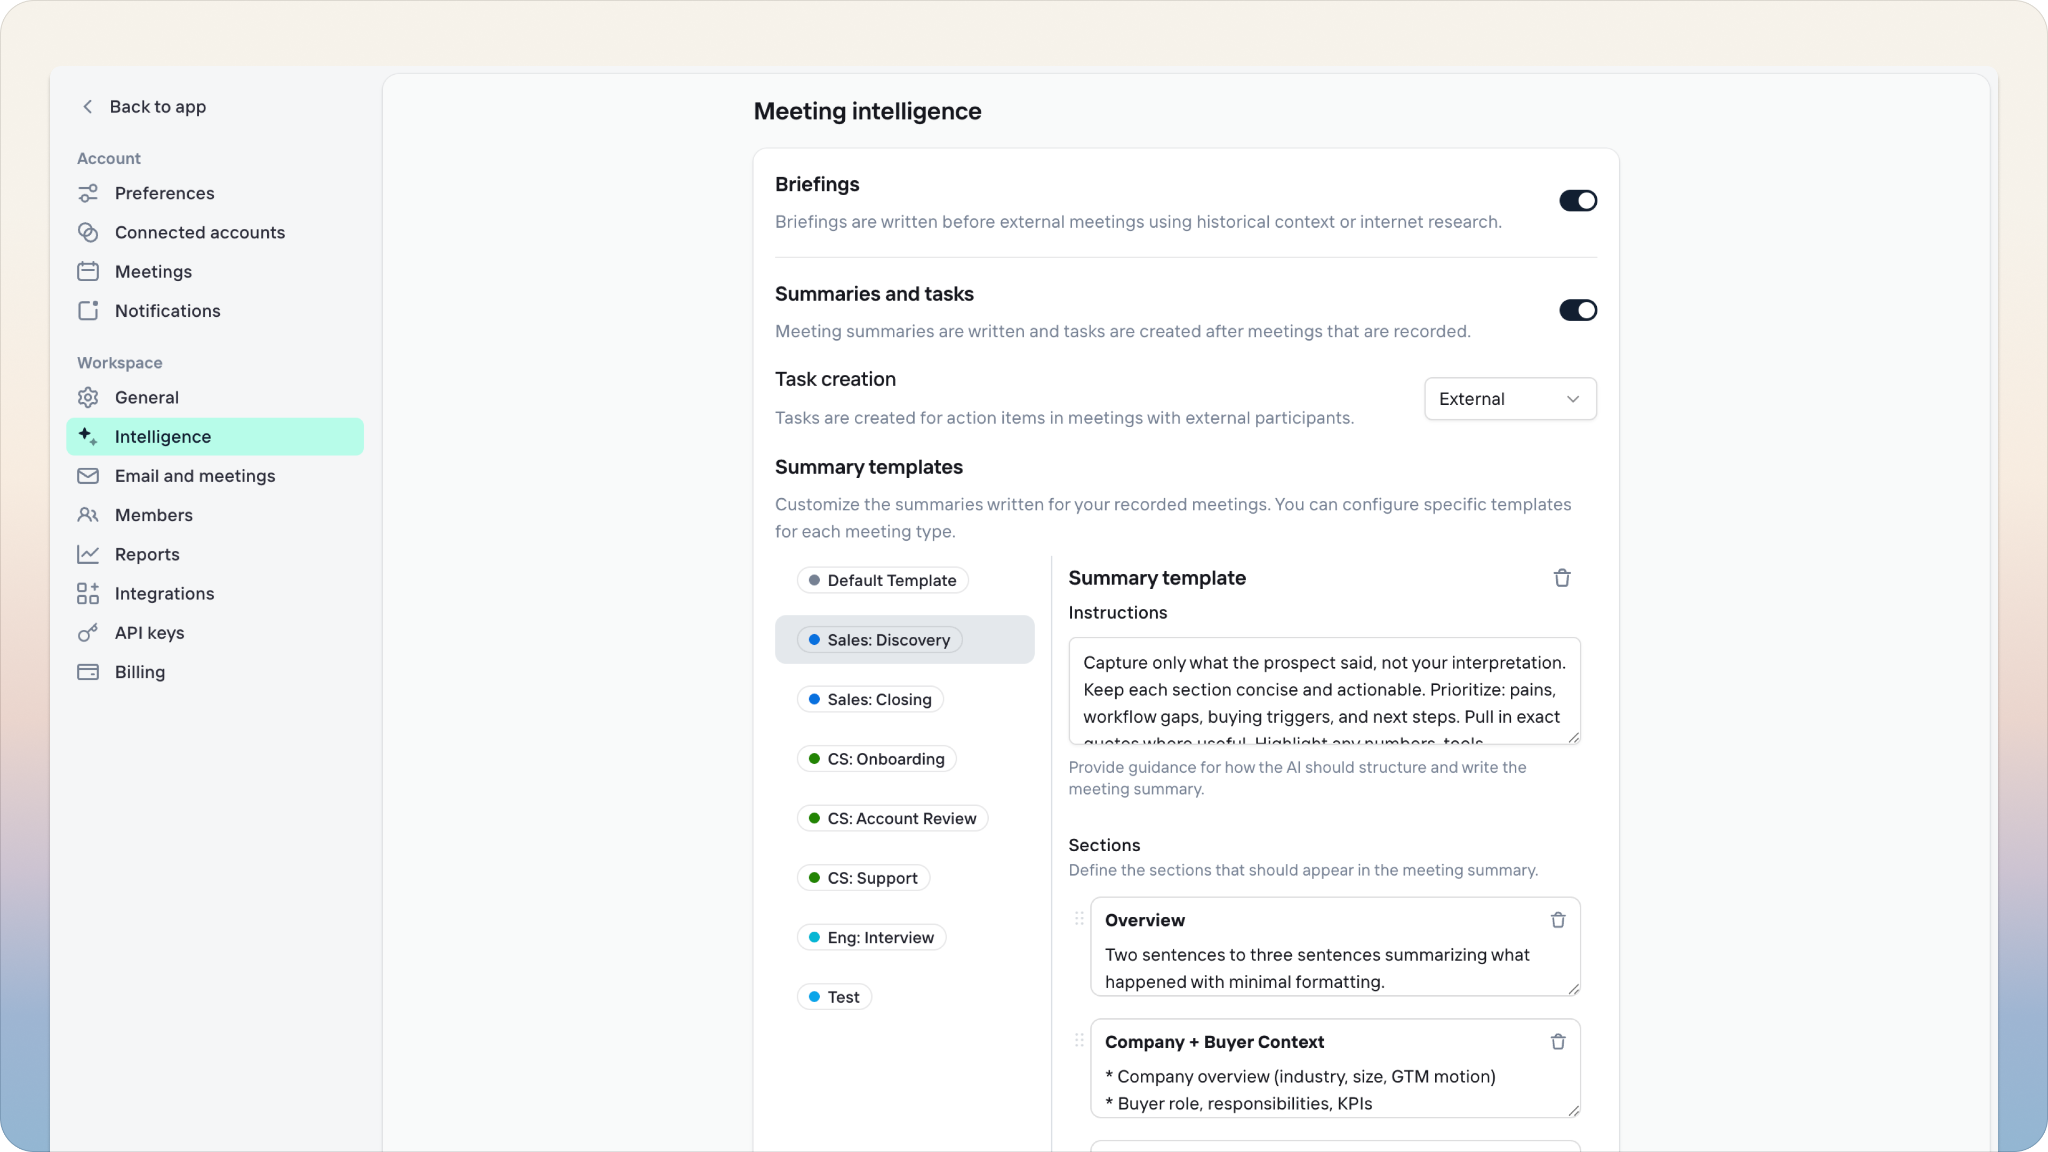
Task: Click the Integrations grid icon
Action: pos(88,594)
